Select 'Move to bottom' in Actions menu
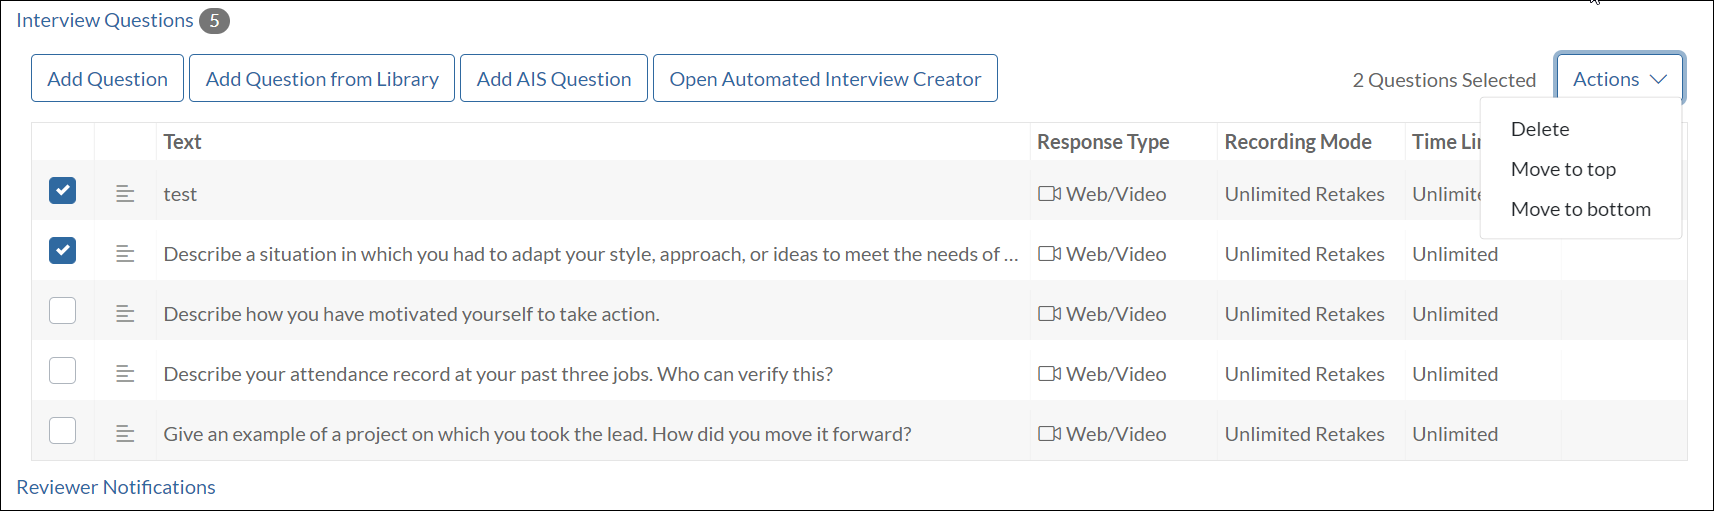1714x511 pixels. (1580, 209)
